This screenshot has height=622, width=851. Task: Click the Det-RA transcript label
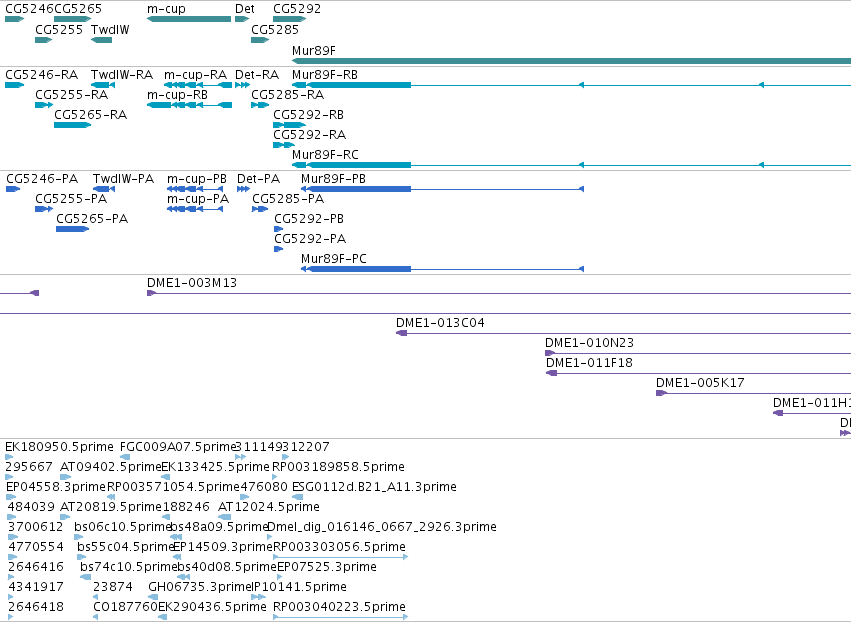257,74
